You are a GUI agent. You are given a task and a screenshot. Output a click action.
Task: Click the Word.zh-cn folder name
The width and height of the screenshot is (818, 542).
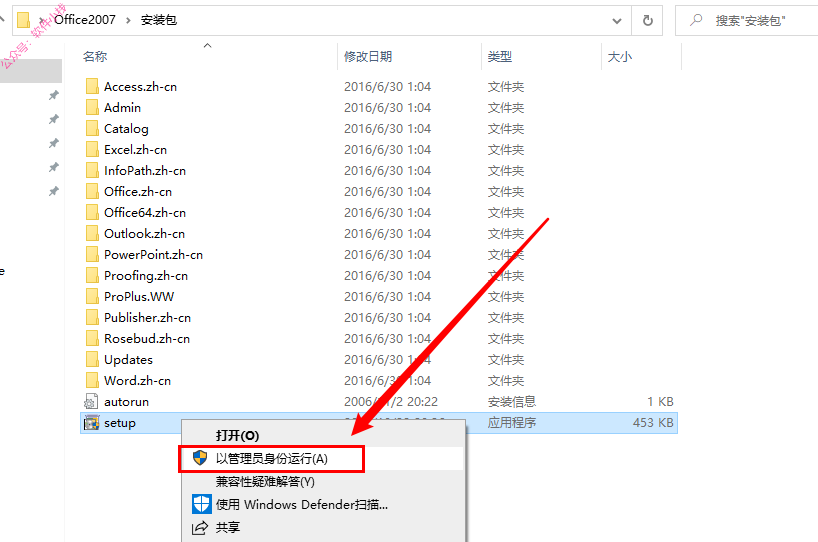138,380
